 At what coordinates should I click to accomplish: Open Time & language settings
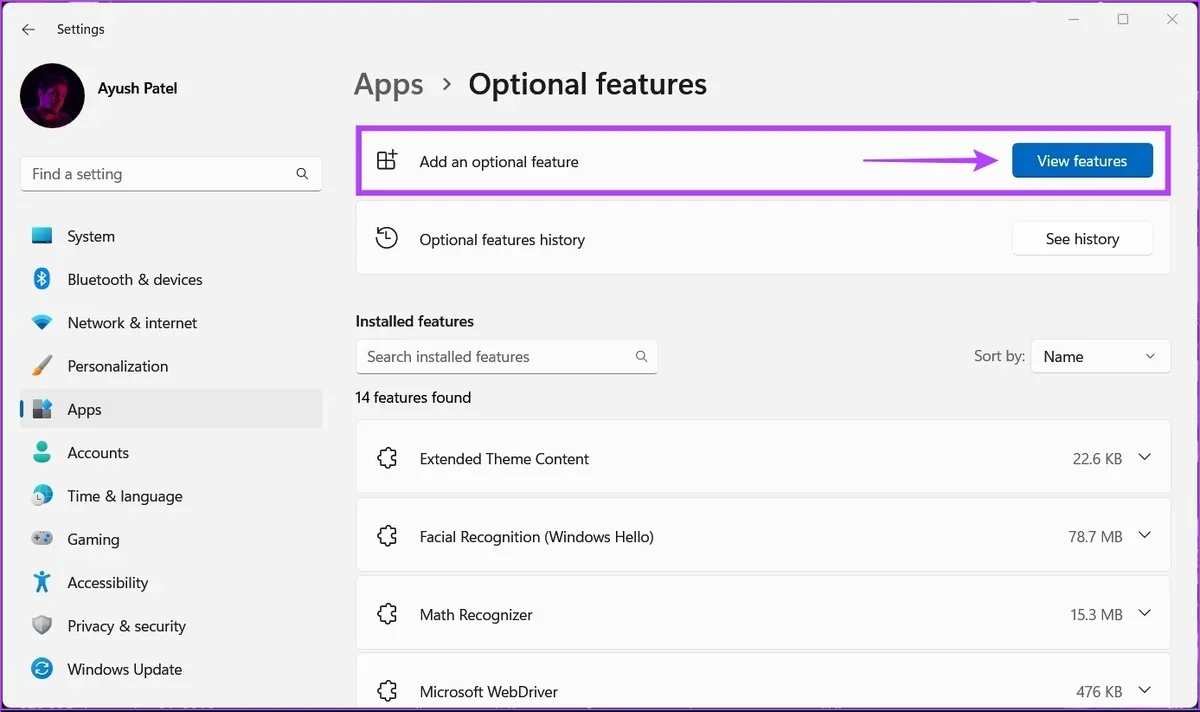tap(124, 496)
